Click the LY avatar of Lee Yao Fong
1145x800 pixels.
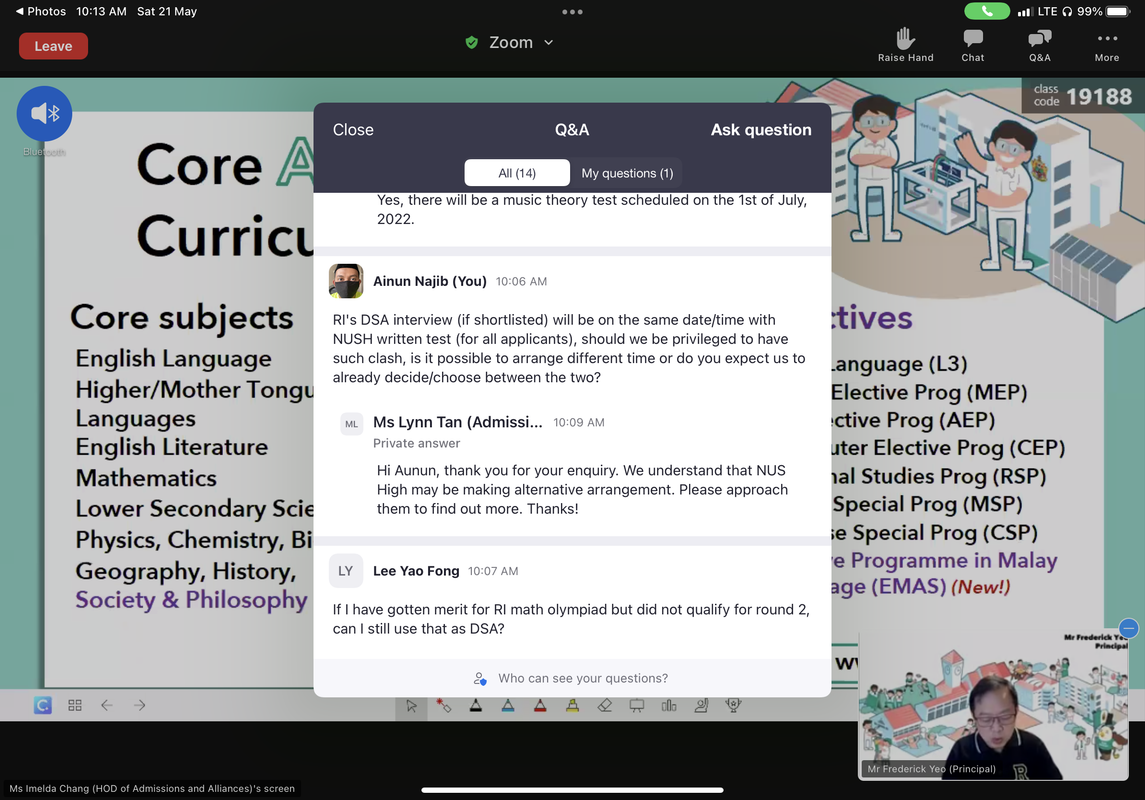[x=346, y=571]
